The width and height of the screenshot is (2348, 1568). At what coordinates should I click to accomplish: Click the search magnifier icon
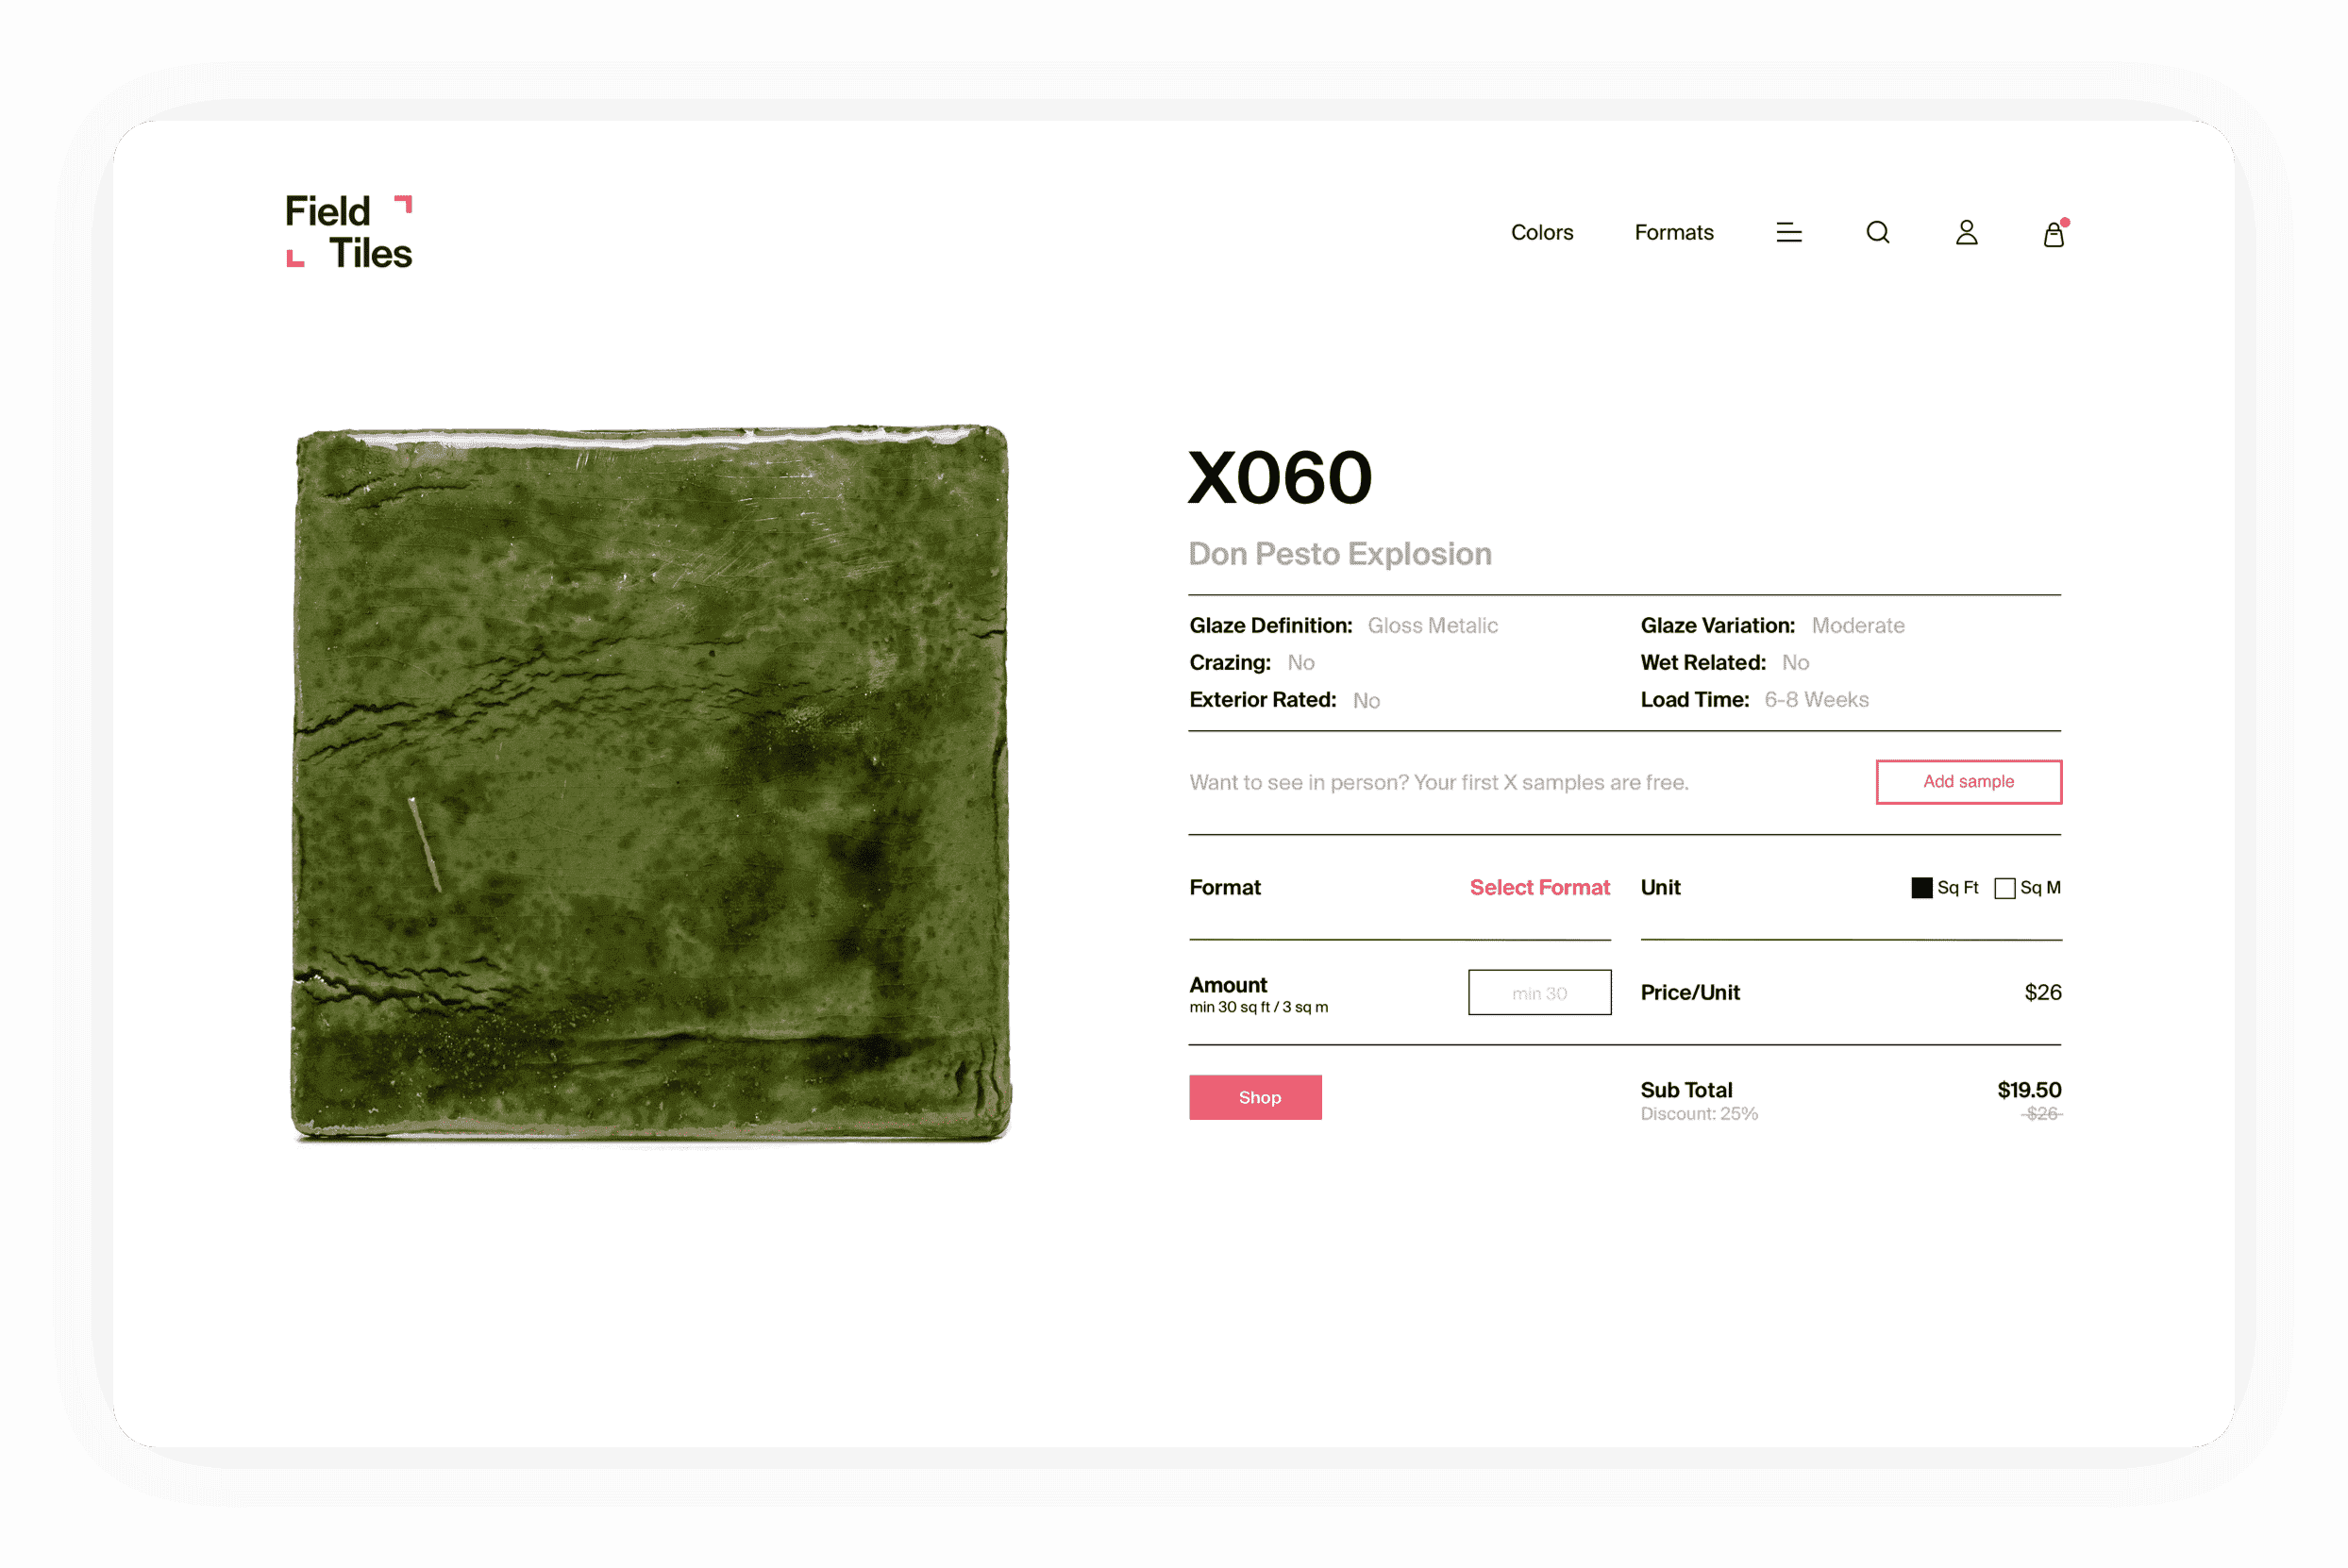coord(1877,232)
